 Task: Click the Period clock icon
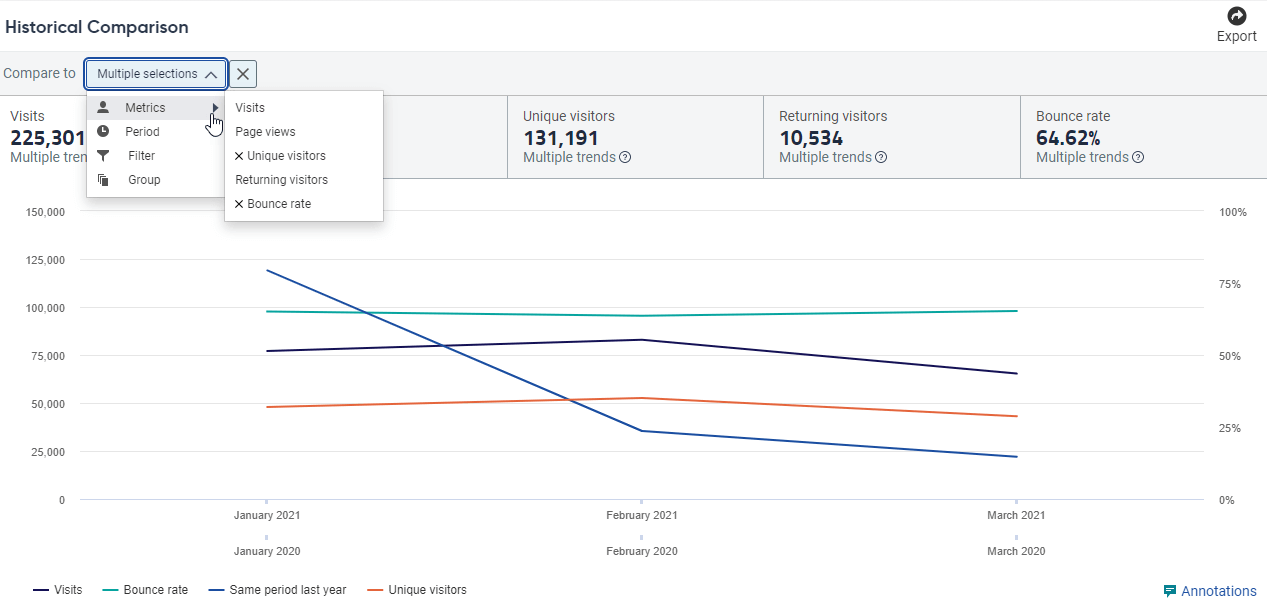(103, 131)
